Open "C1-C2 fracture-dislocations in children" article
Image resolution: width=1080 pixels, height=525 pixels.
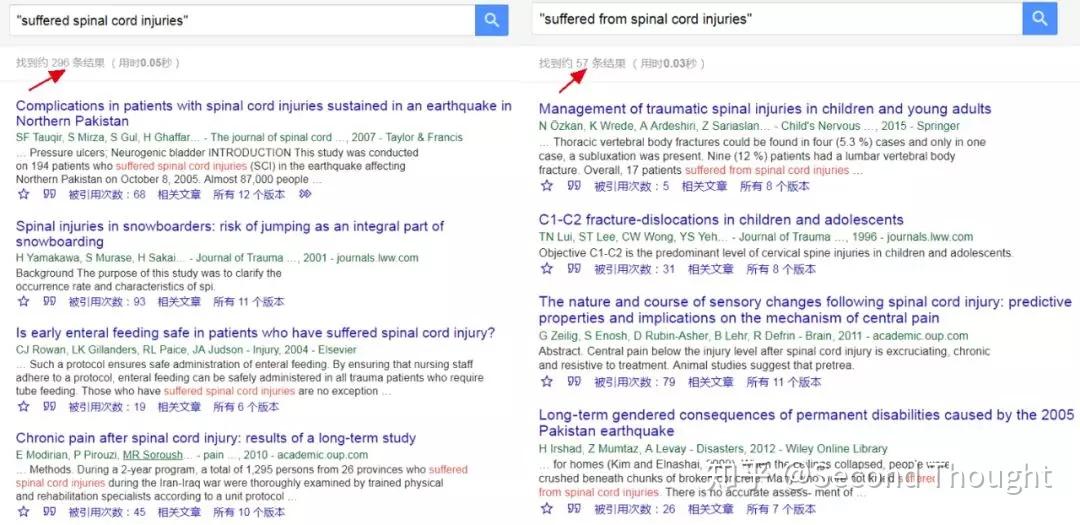pos(721,220)
